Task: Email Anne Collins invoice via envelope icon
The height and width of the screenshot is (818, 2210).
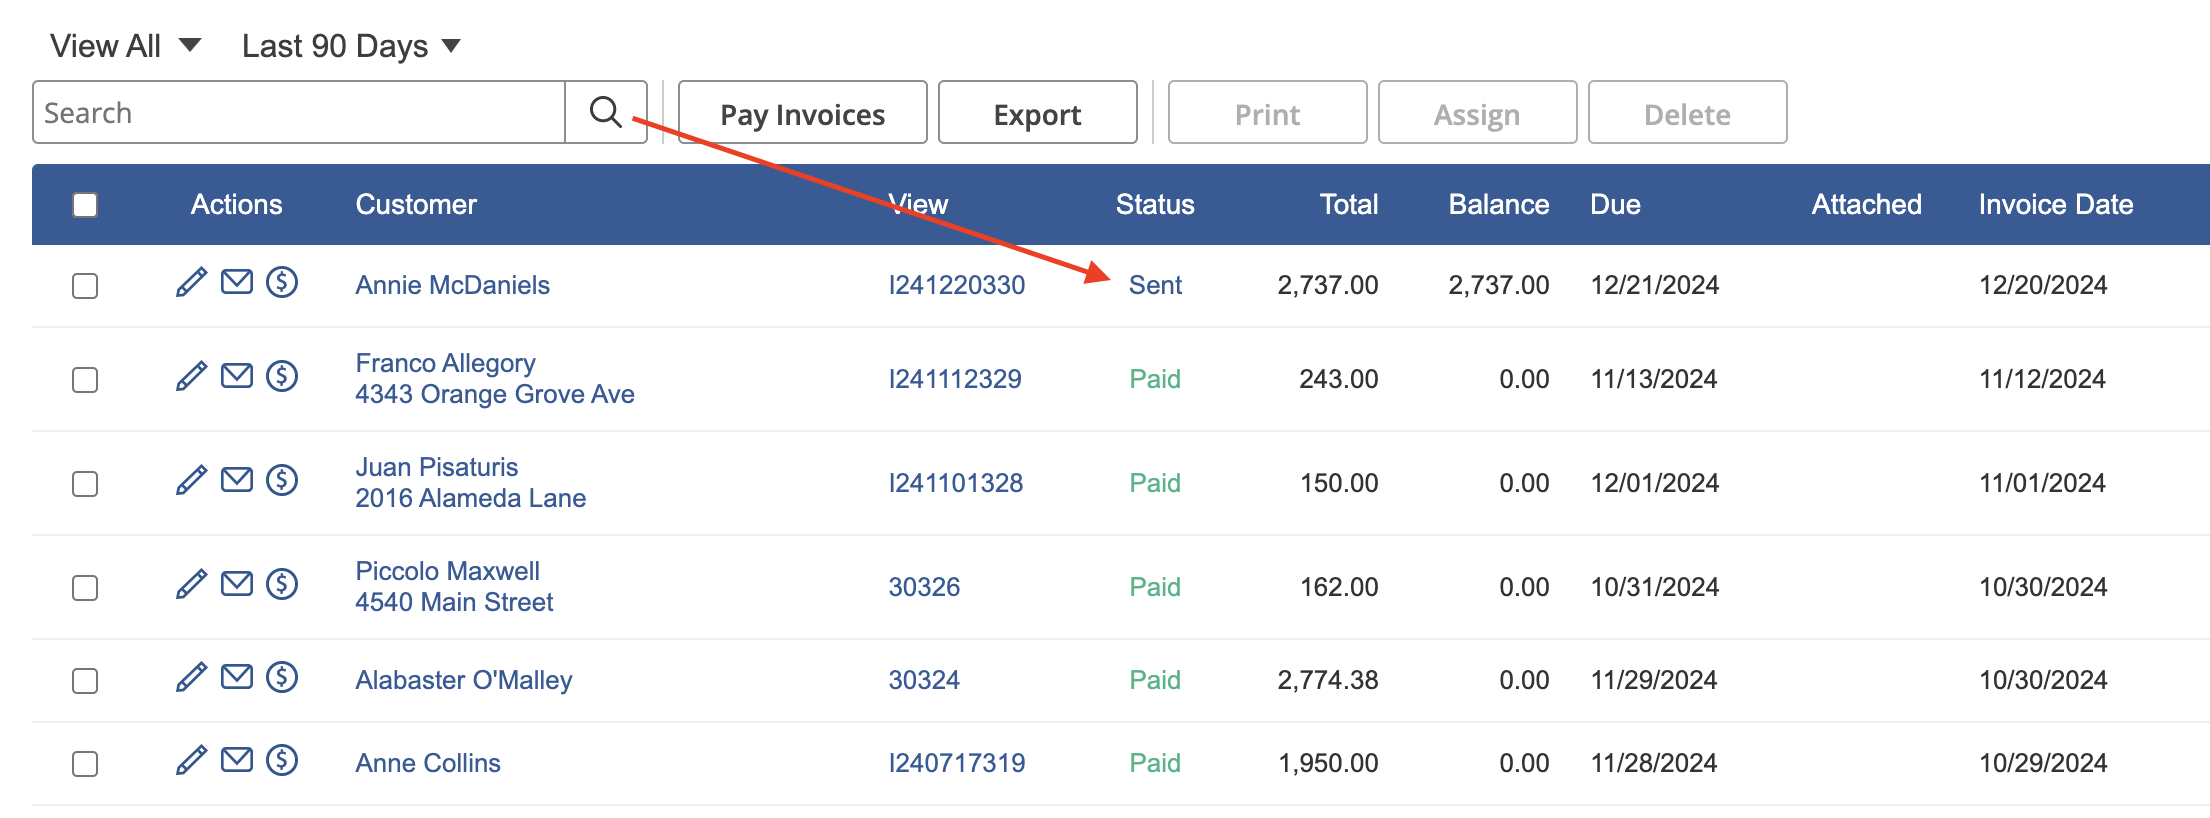Action: [237, 760]
